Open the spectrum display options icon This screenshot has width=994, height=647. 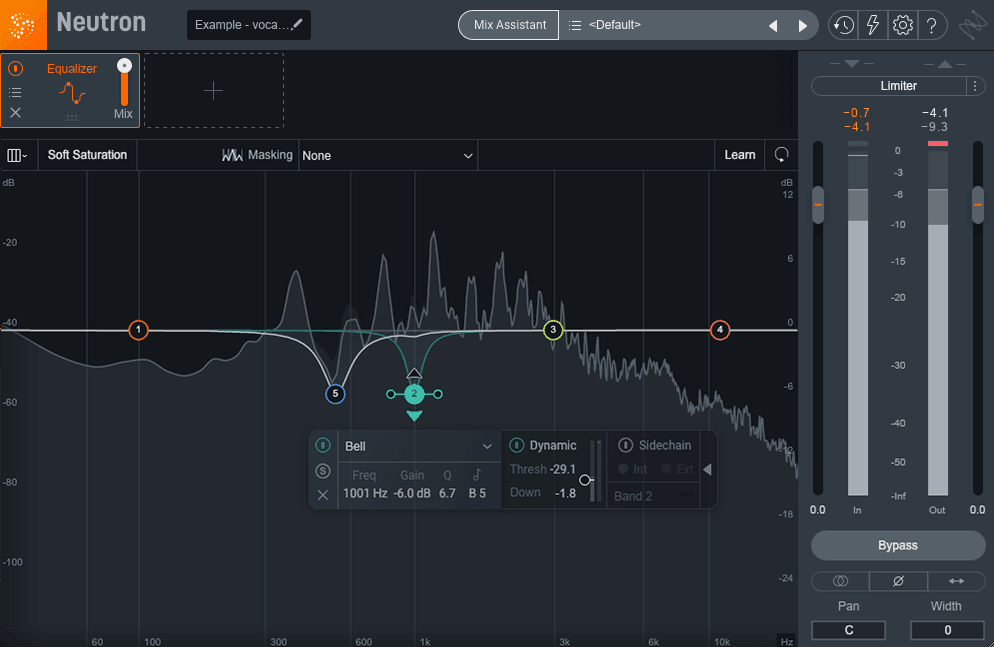pyautogui.click(x=17, y=155)
